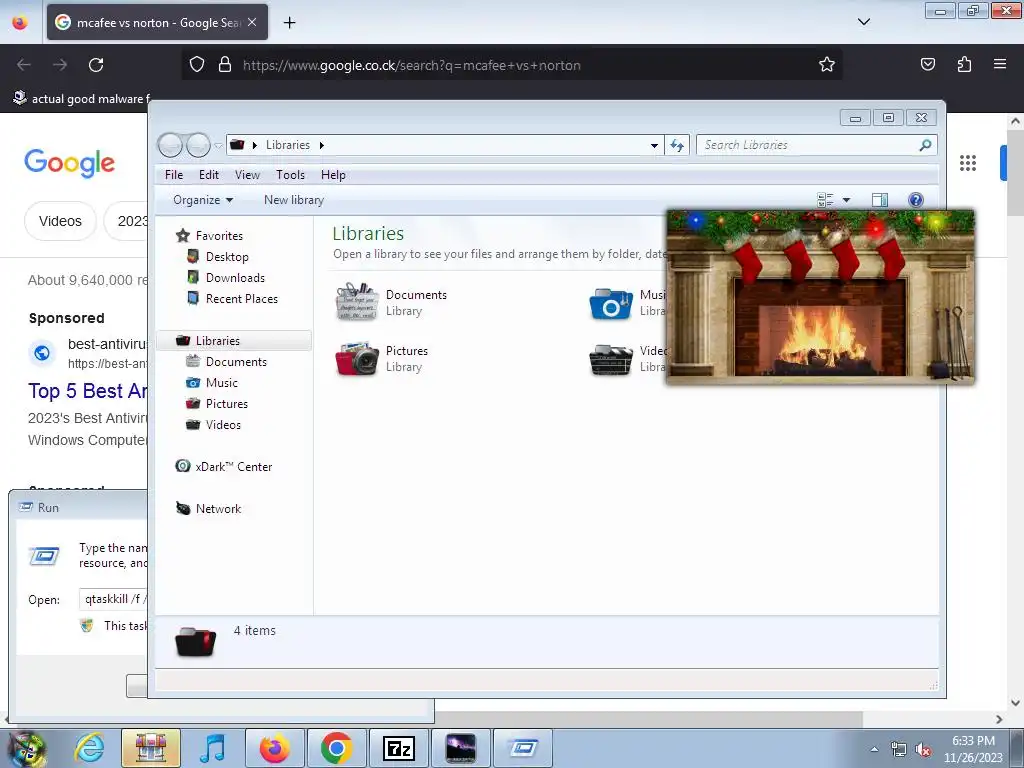The image size is (1024, 768).
Task: Click the refresh arrows beside the address bar
Action: (677, 145)
